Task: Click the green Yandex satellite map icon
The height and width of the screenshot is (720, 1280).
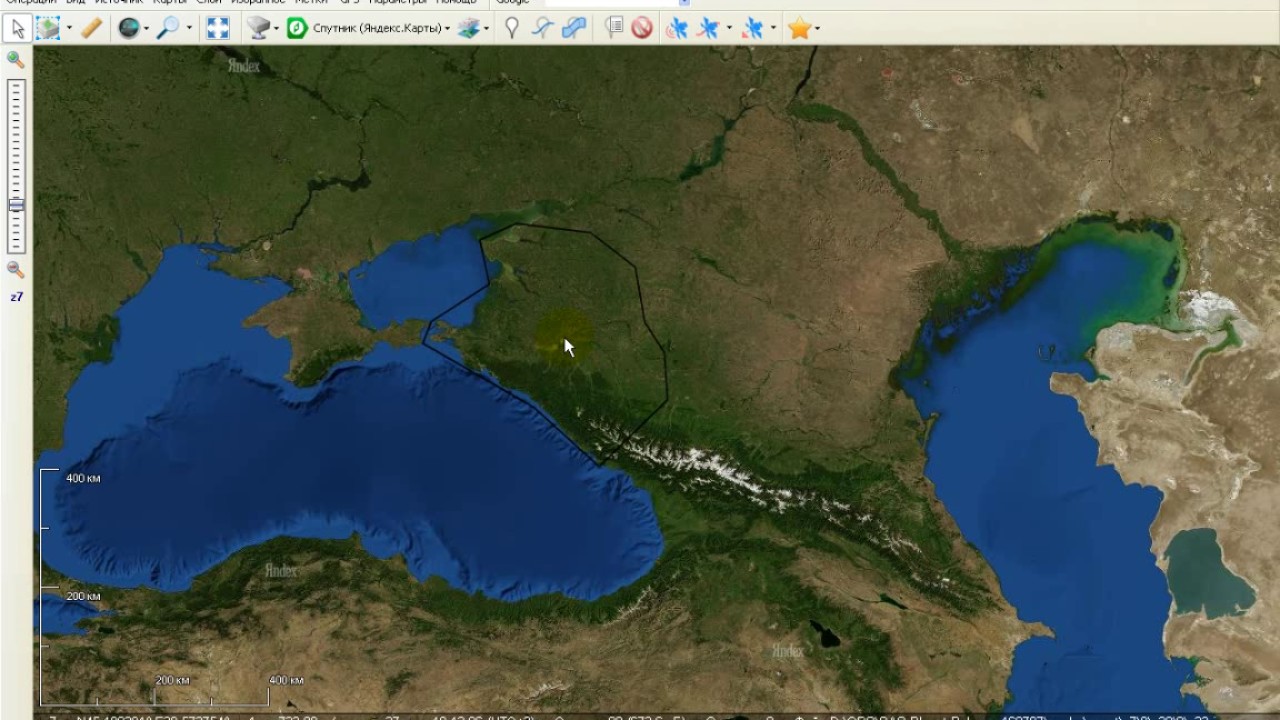Action: (297, 28)
